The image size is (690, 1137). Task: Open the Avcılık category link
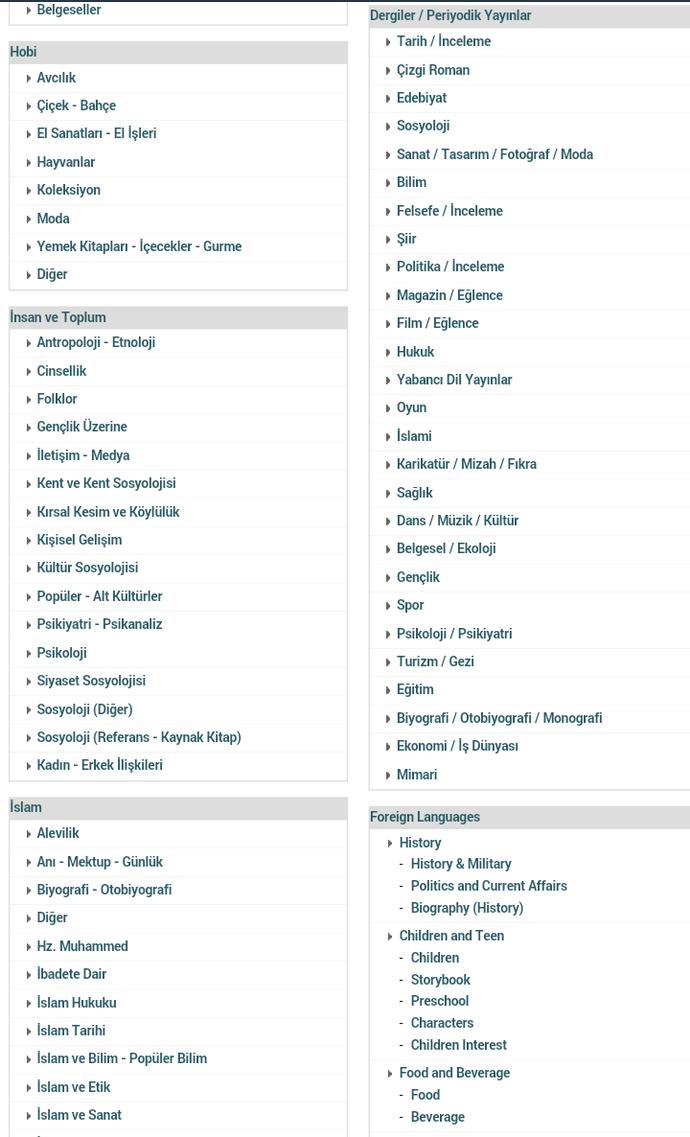(x=56, y=78)
